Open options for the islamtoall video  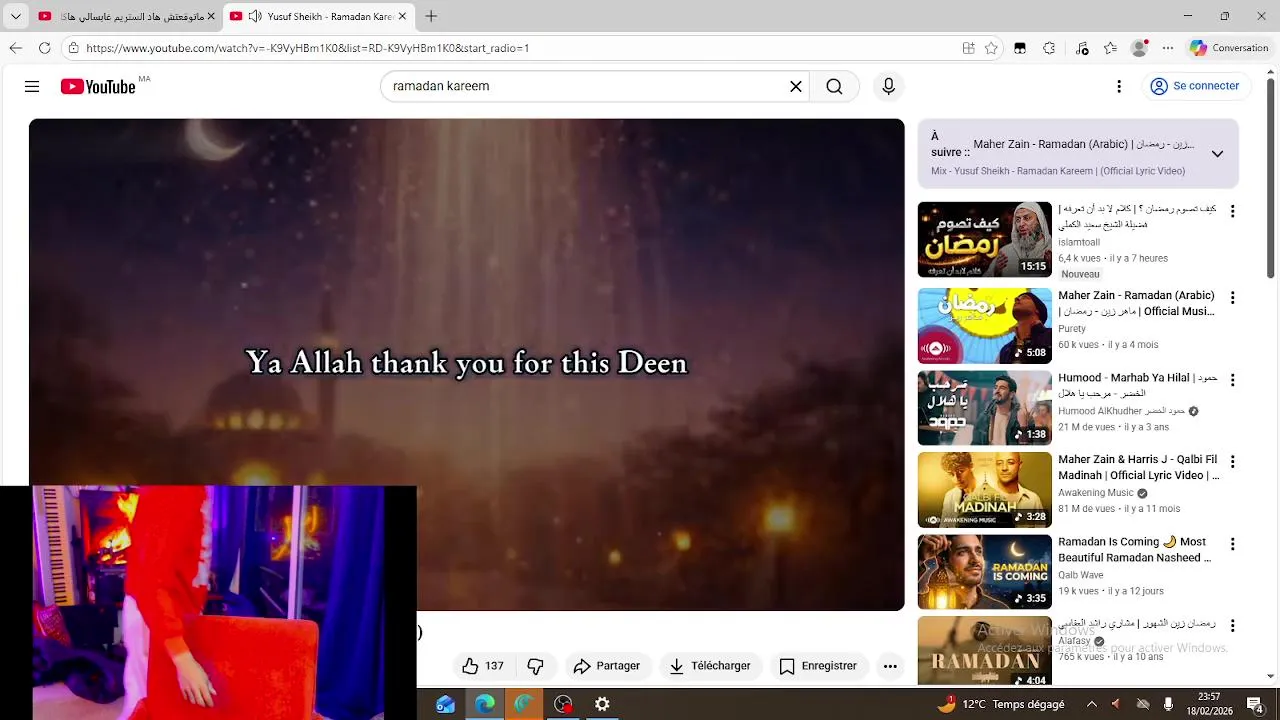(1232, 212)
